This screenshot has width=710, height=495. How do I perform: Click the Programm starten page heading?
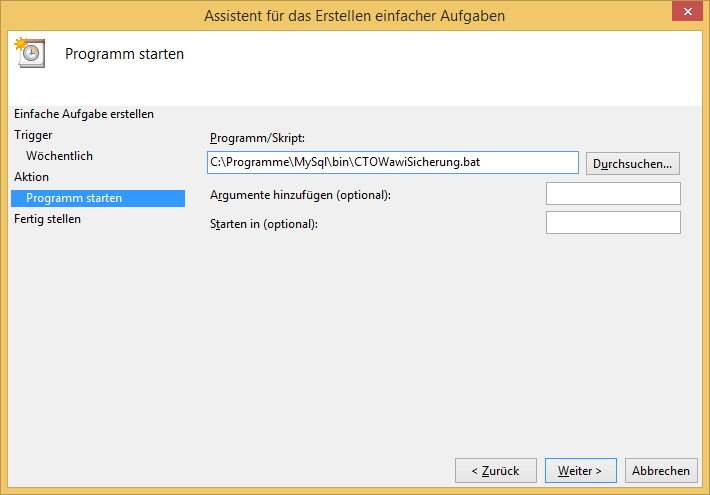click(124, 54)
